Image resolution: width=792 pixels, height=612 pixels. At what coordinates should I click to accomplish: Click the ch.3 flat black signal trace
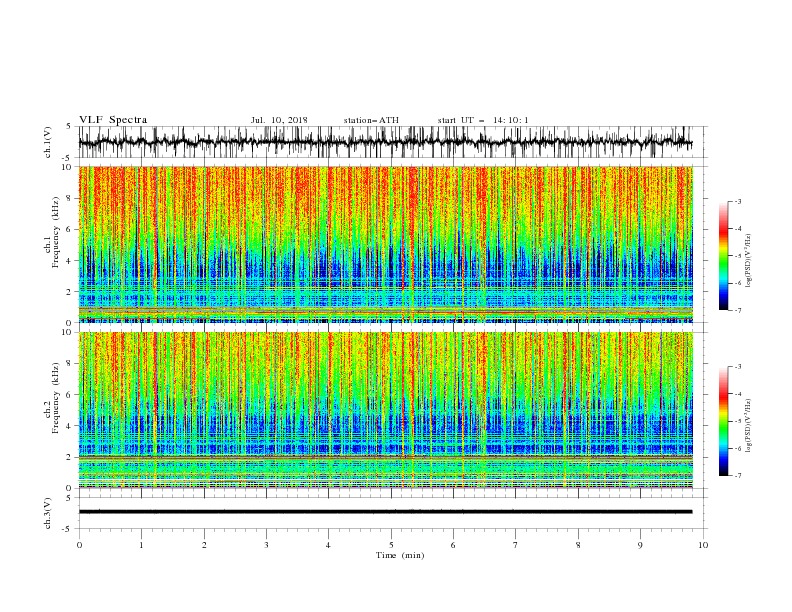[385, 512]
